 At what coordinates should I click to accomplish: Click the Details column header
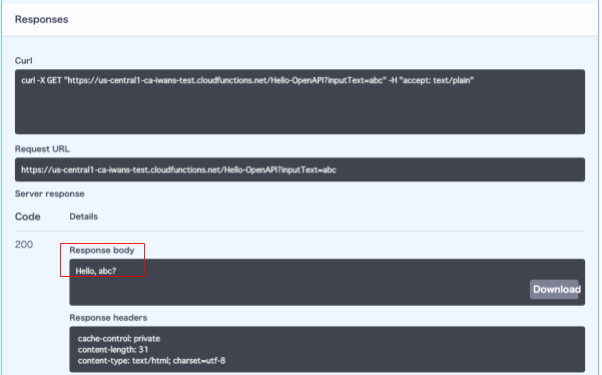(84, 216)
